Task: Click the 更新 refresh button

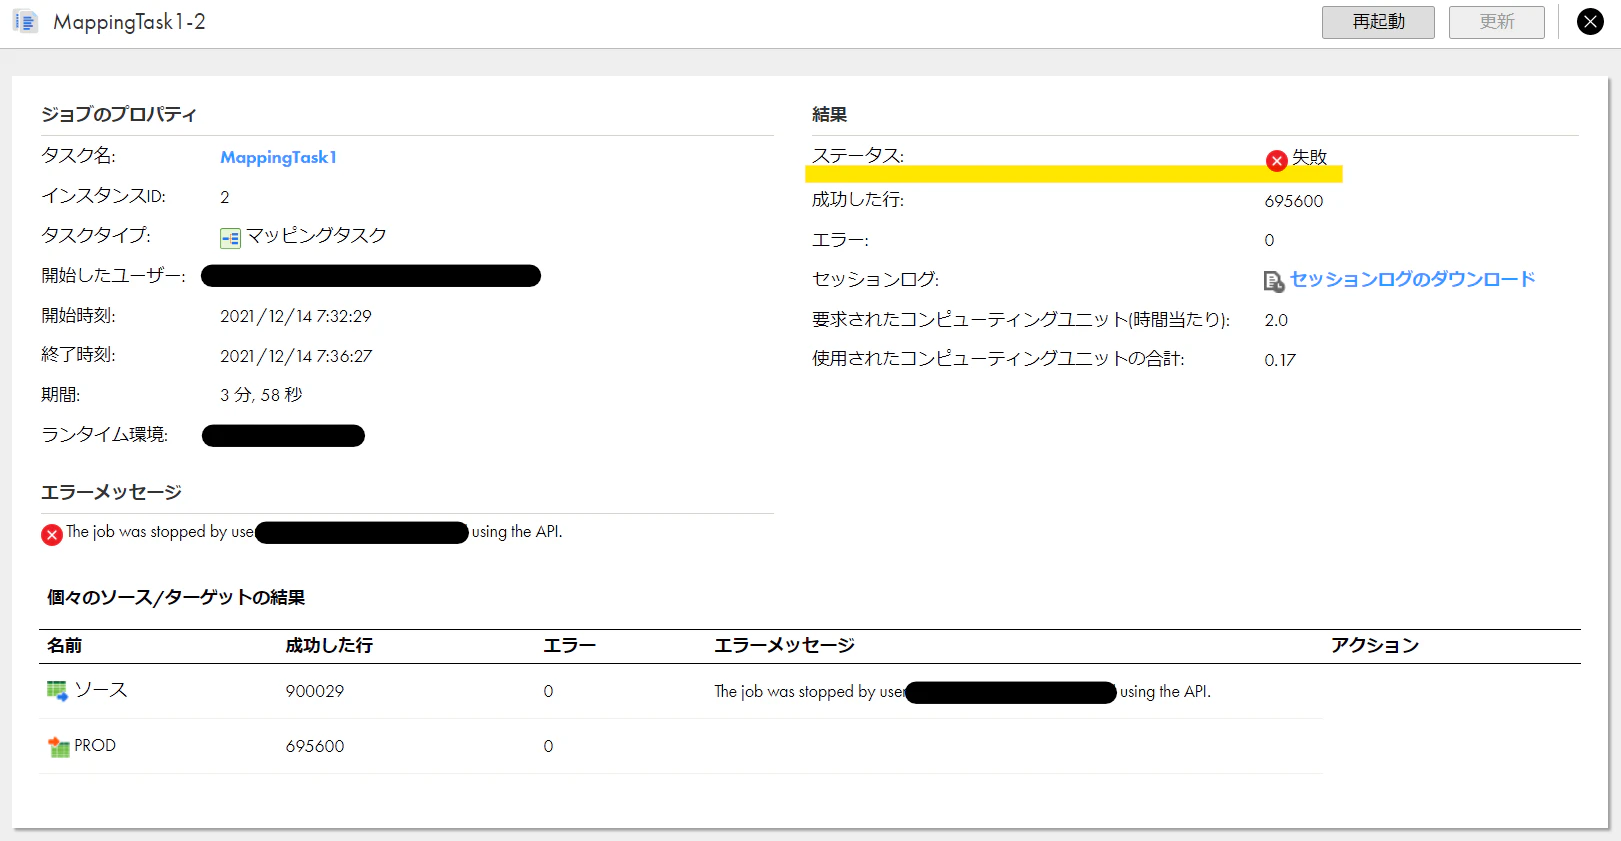Action: [x=1497, y=22]
